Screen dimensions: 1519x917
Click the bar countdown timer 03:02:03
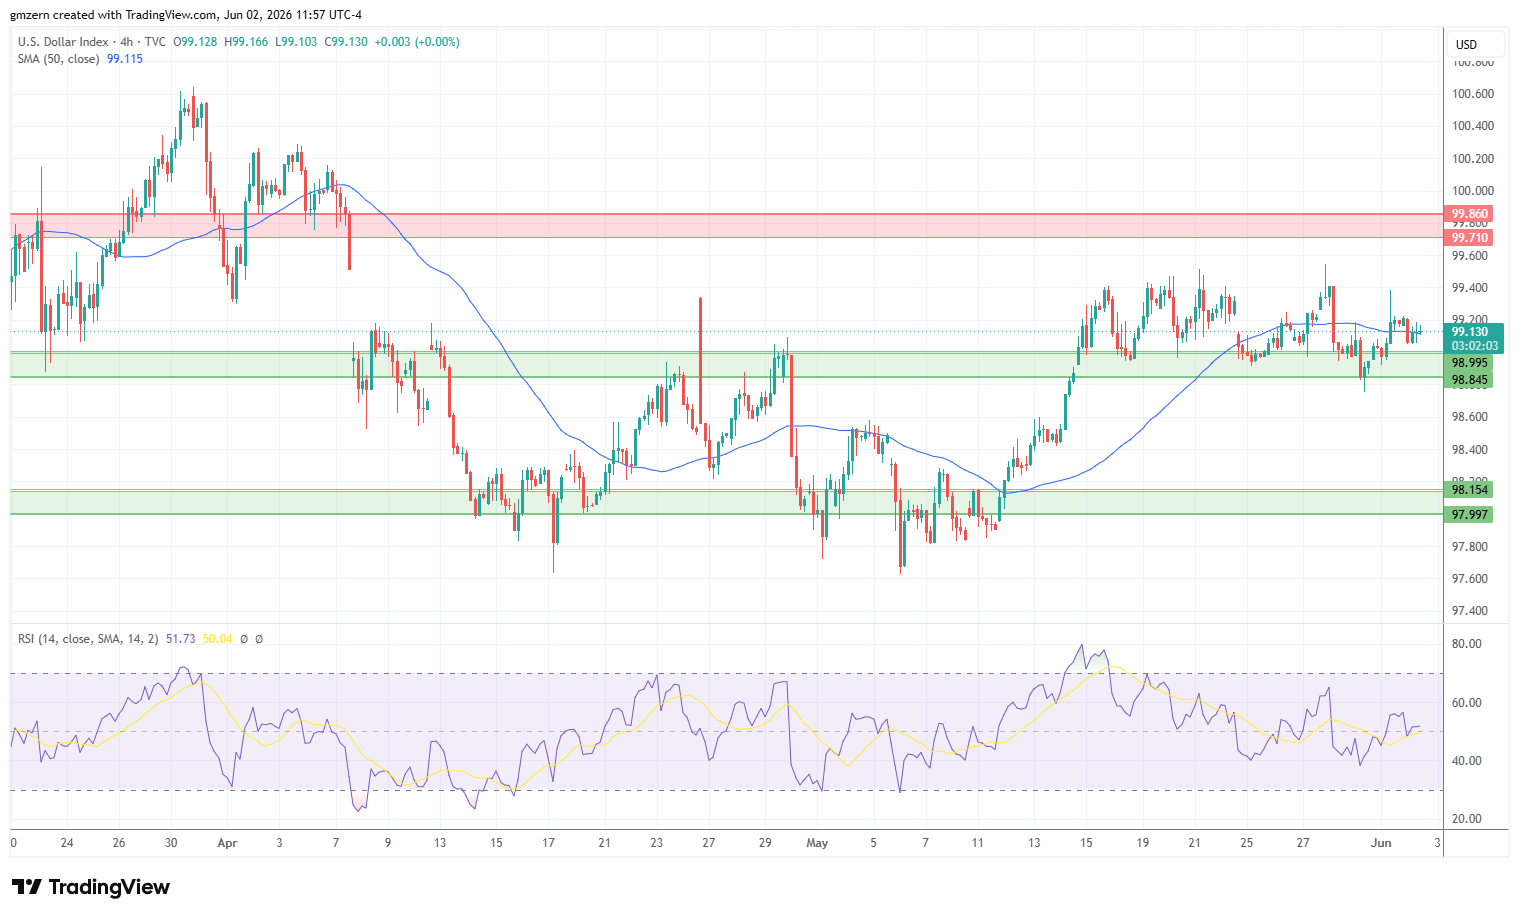pyautogui.click(x=1474, y=345)
